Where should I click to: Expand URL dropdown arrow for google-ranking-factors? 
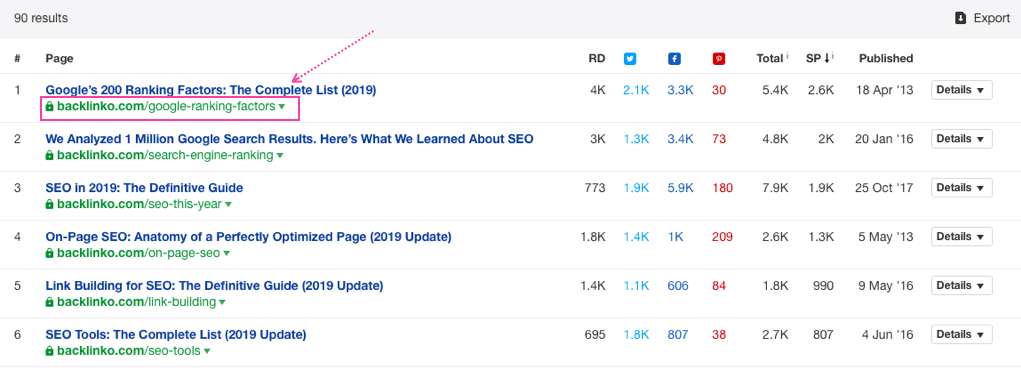tap(281, 107)
